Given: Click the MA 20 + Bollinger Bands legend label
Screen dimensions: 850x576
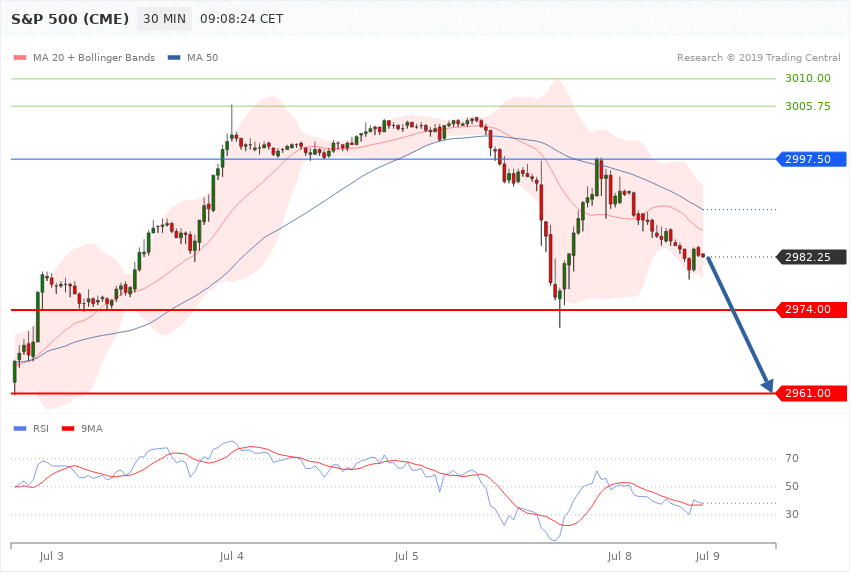Looking at the screenshot, I should 94,57.
